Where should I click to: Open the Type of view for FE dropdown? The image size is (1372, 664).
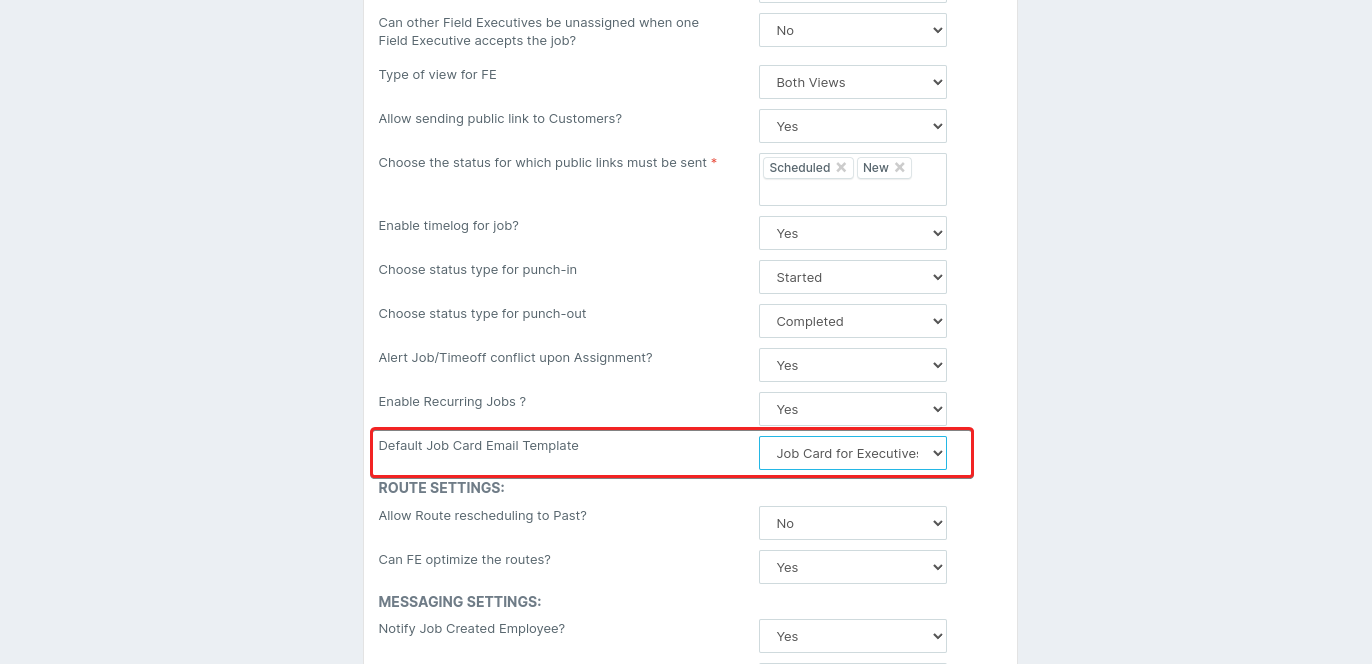(852, 83)
